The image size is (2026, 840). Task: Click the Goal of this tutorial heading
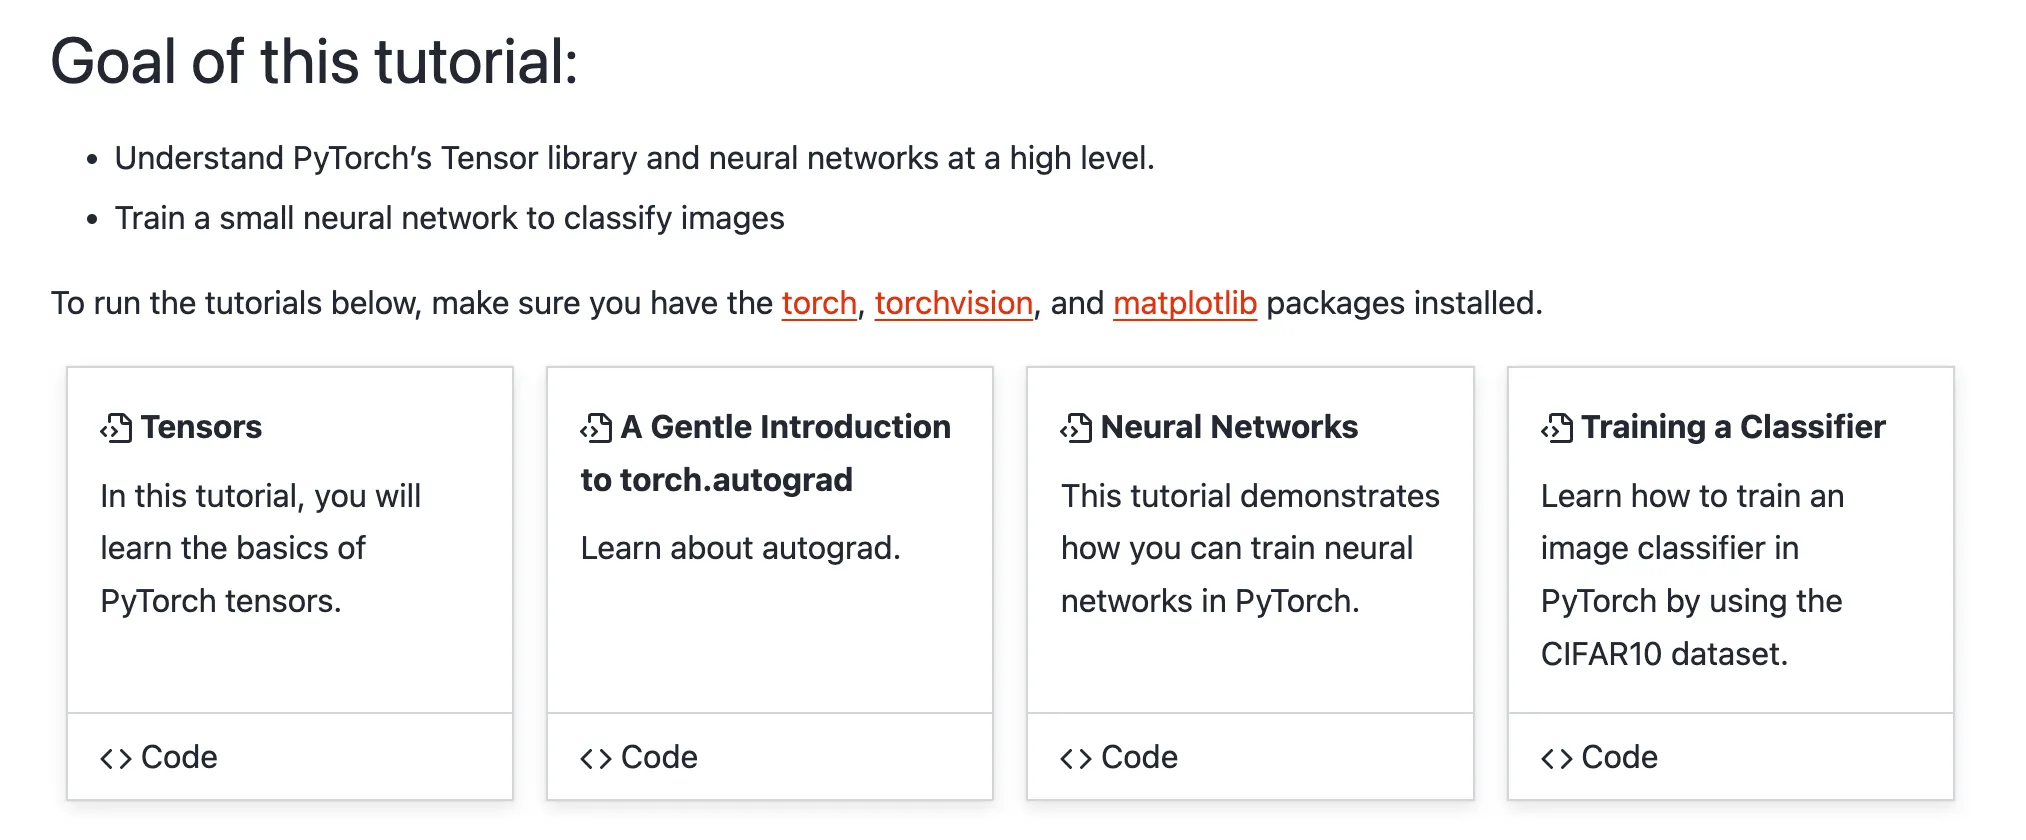point(314,61)
